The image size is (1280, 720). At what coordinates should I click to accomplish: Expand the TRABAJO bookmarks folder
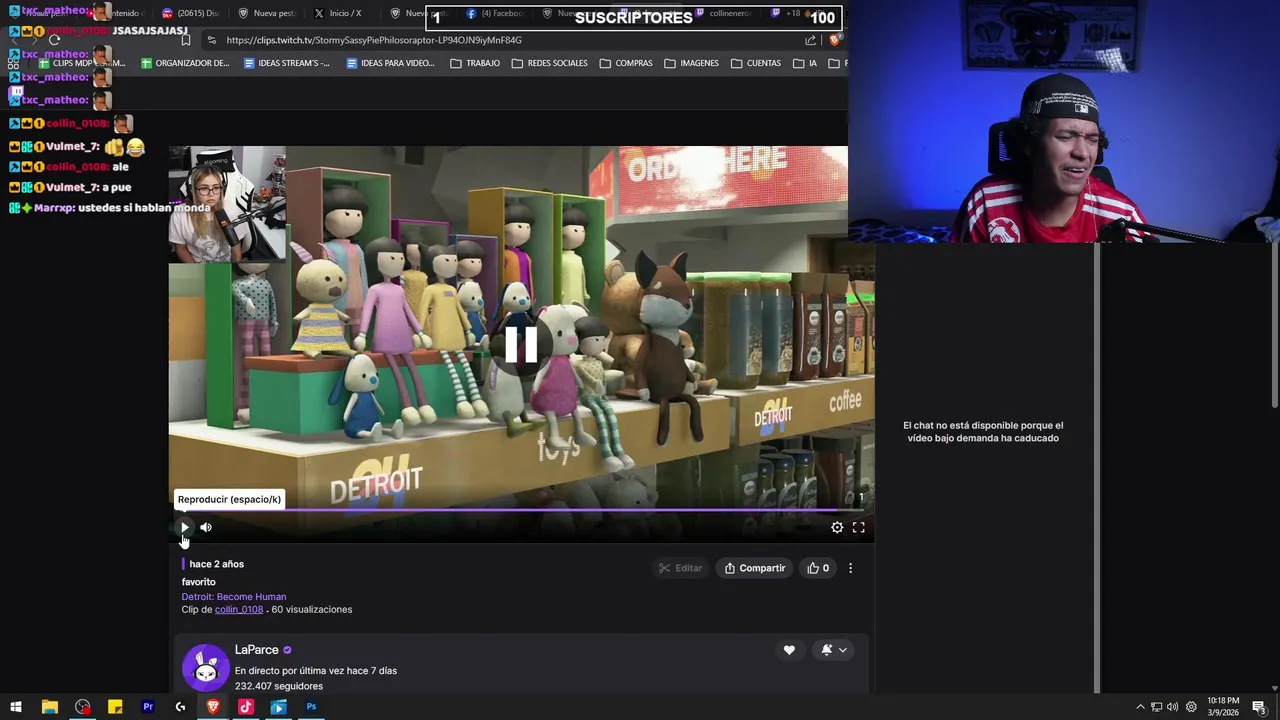coord(475,63)
